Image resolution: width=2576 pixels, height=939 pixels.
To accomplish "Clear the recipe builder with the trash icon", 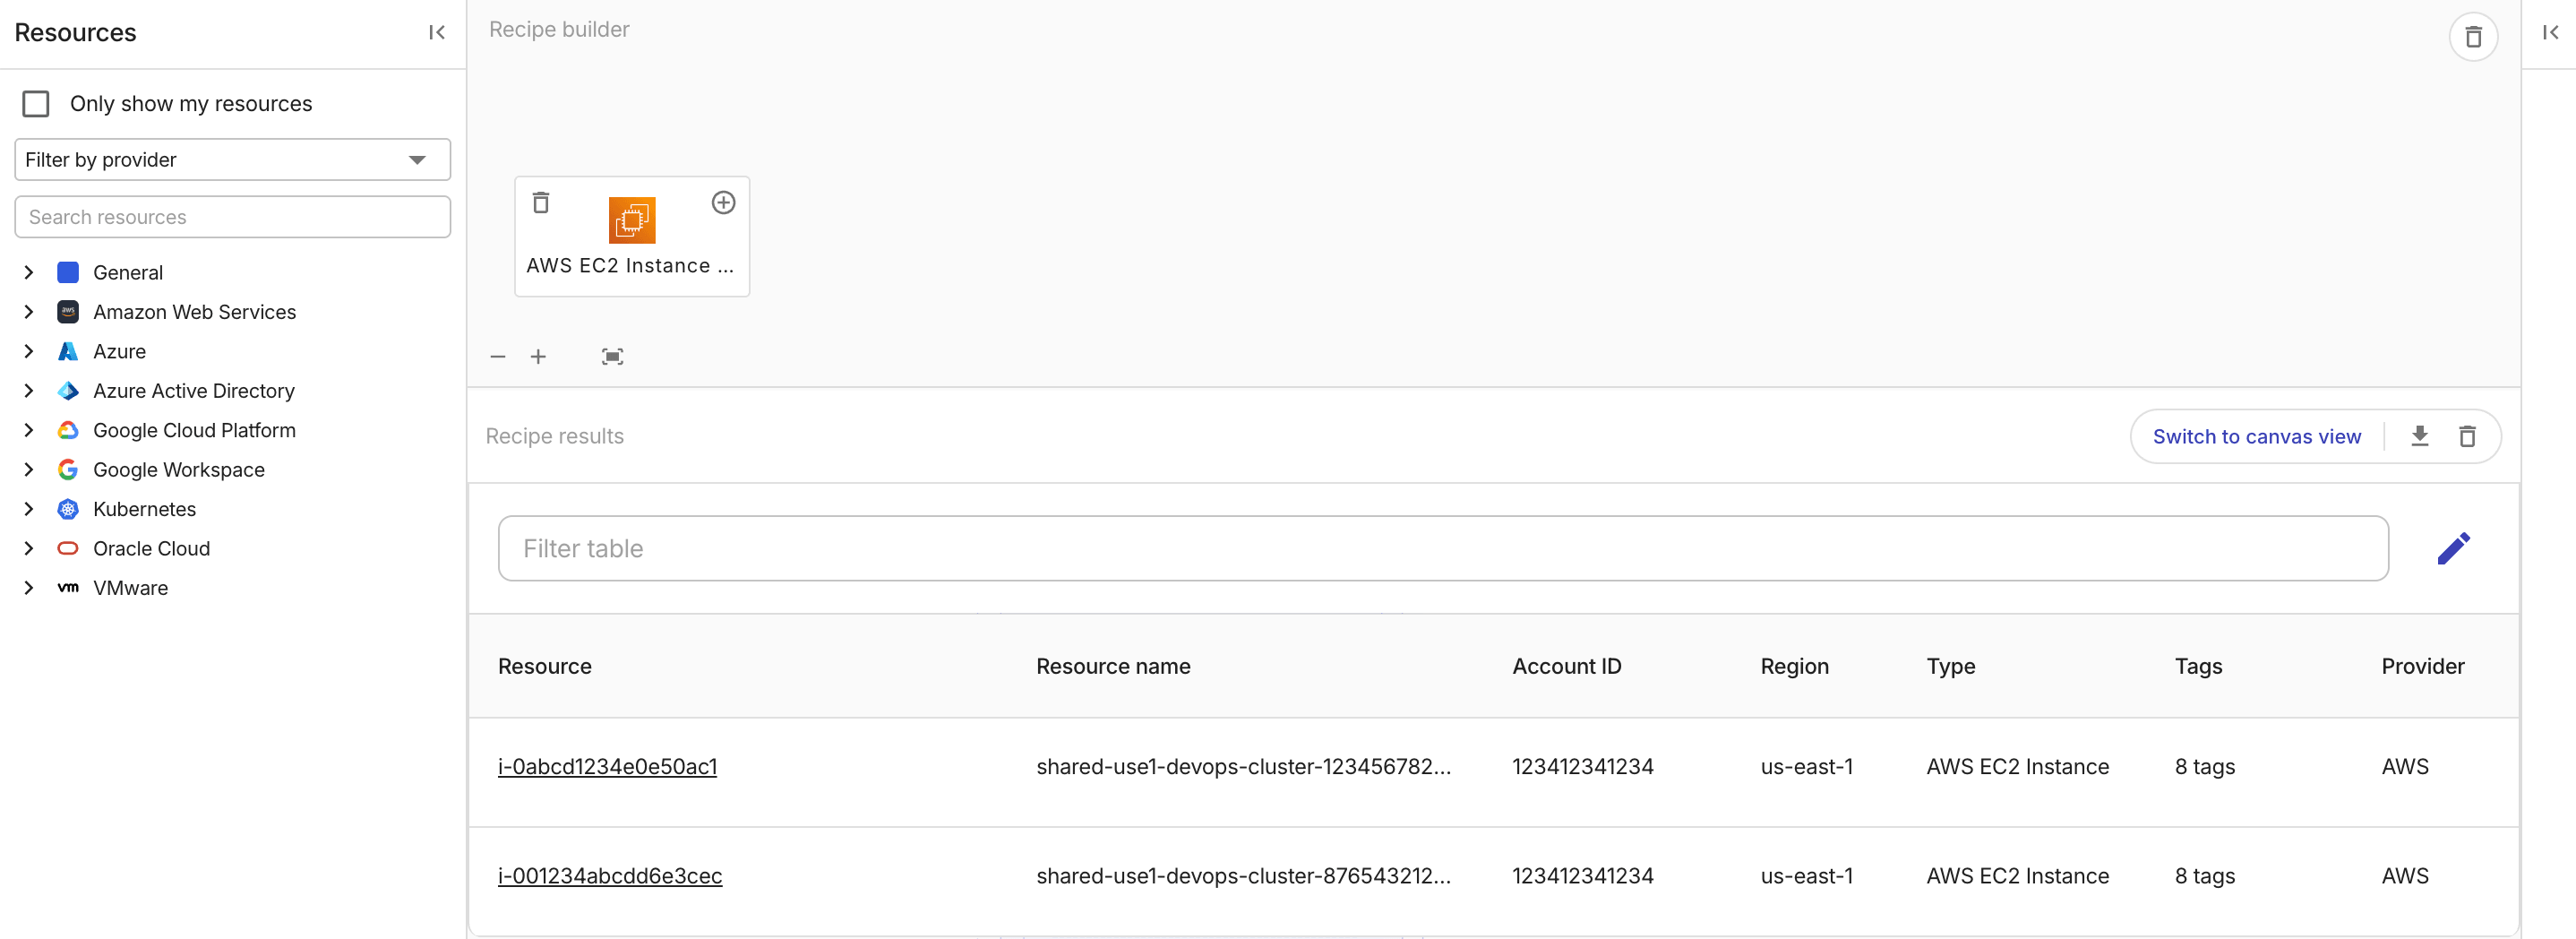I will (2475, 36).
